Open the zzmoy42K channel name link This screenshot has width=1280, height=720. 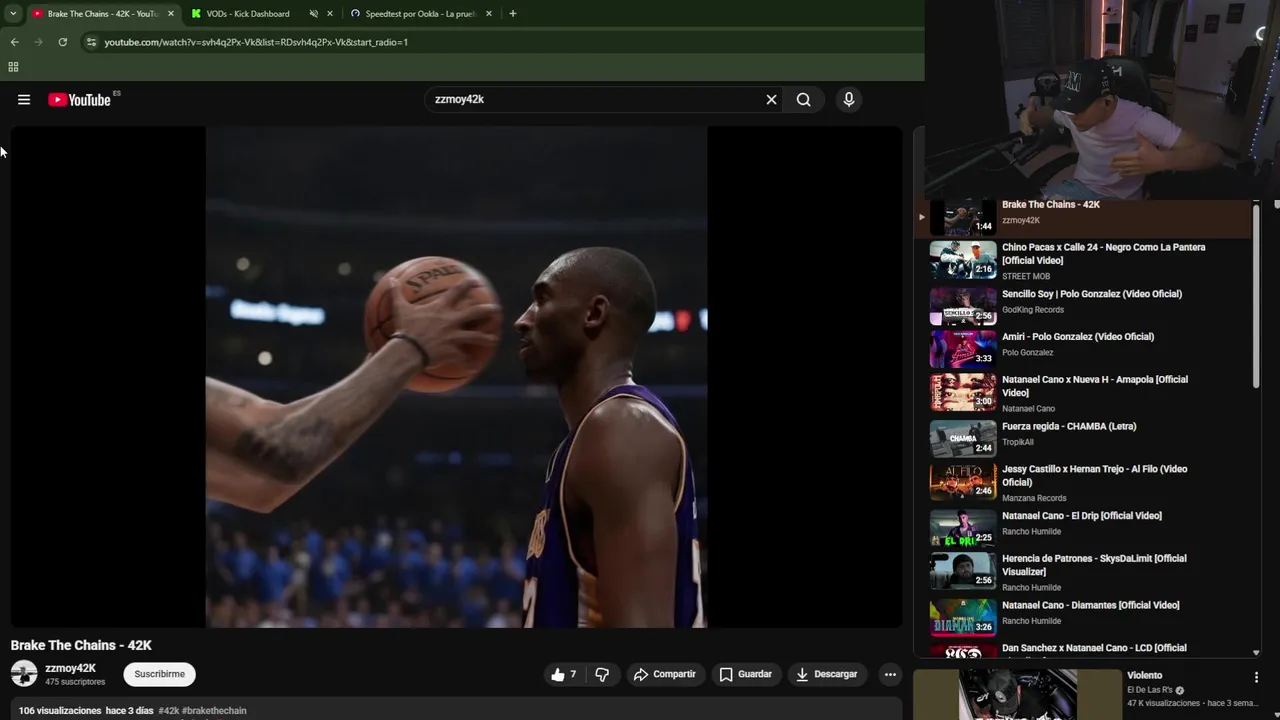[x=71, y=668]
